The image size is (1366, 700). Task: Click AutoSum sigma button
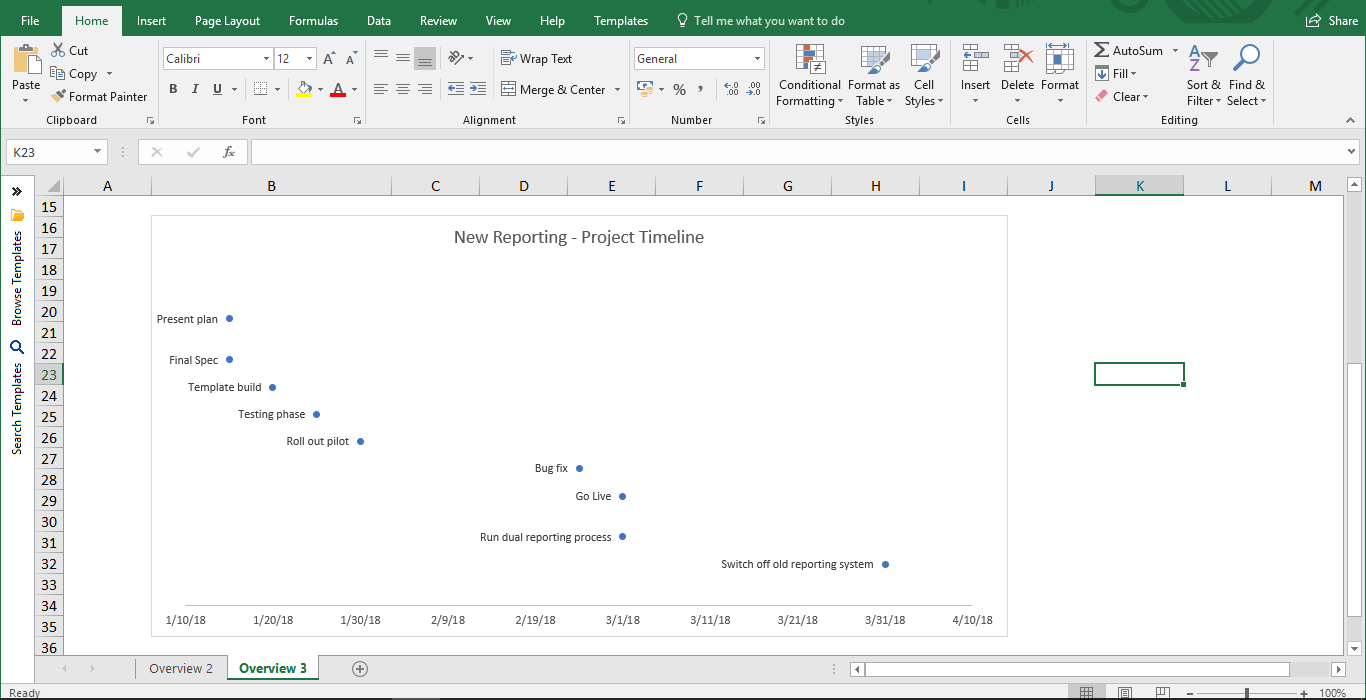pos(1130,50)
